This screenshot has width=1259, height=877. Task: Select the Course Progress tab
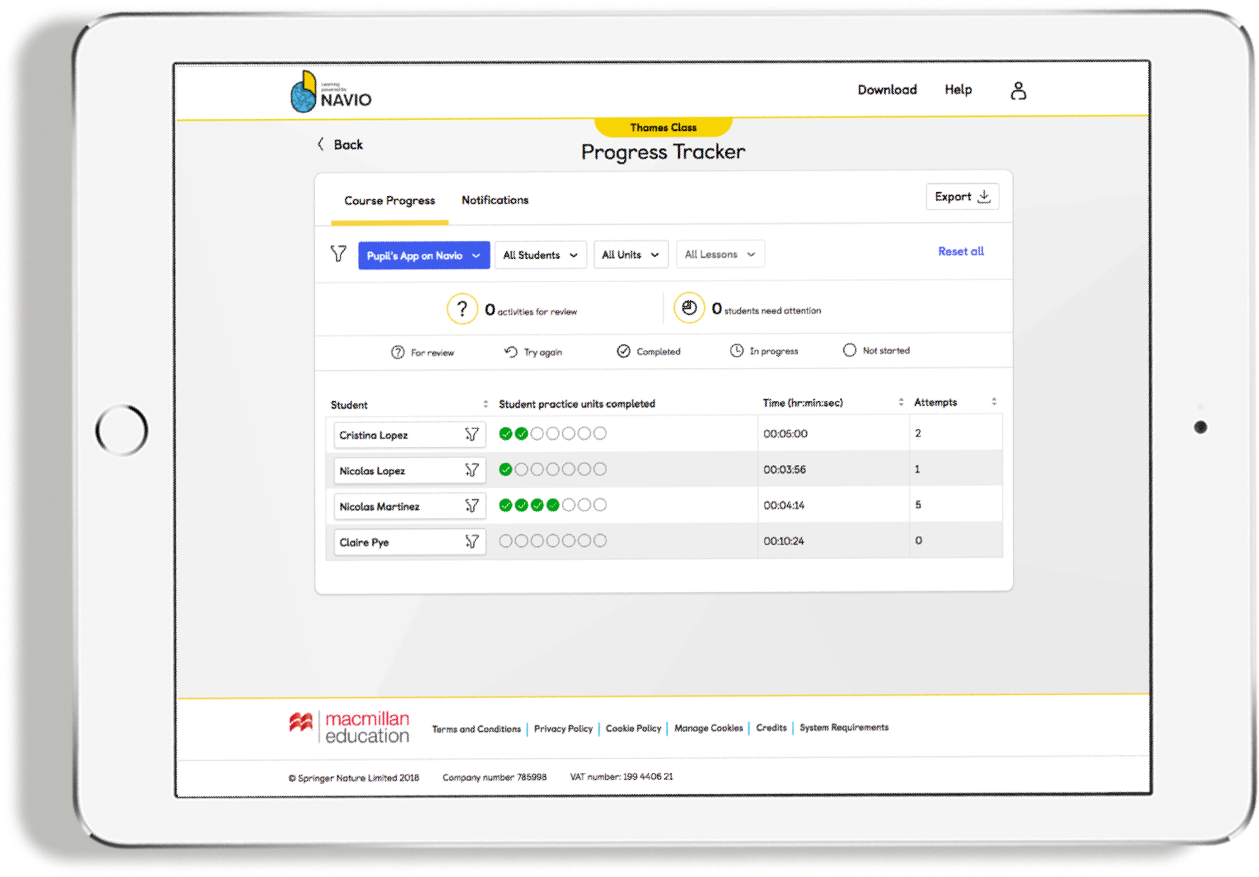(x=389, y=200)
